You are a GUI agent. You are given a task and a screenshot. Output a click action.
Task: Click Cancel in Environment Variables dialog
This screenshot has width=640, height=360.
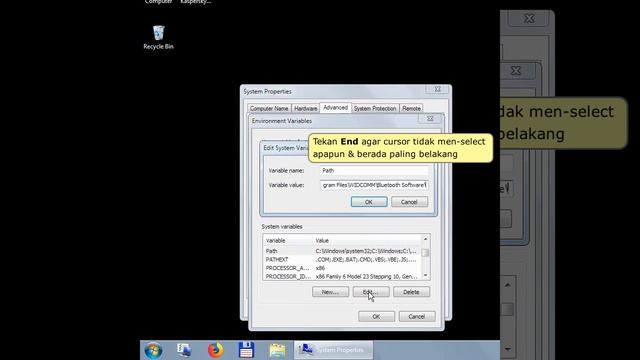click(x=417, y=317)
